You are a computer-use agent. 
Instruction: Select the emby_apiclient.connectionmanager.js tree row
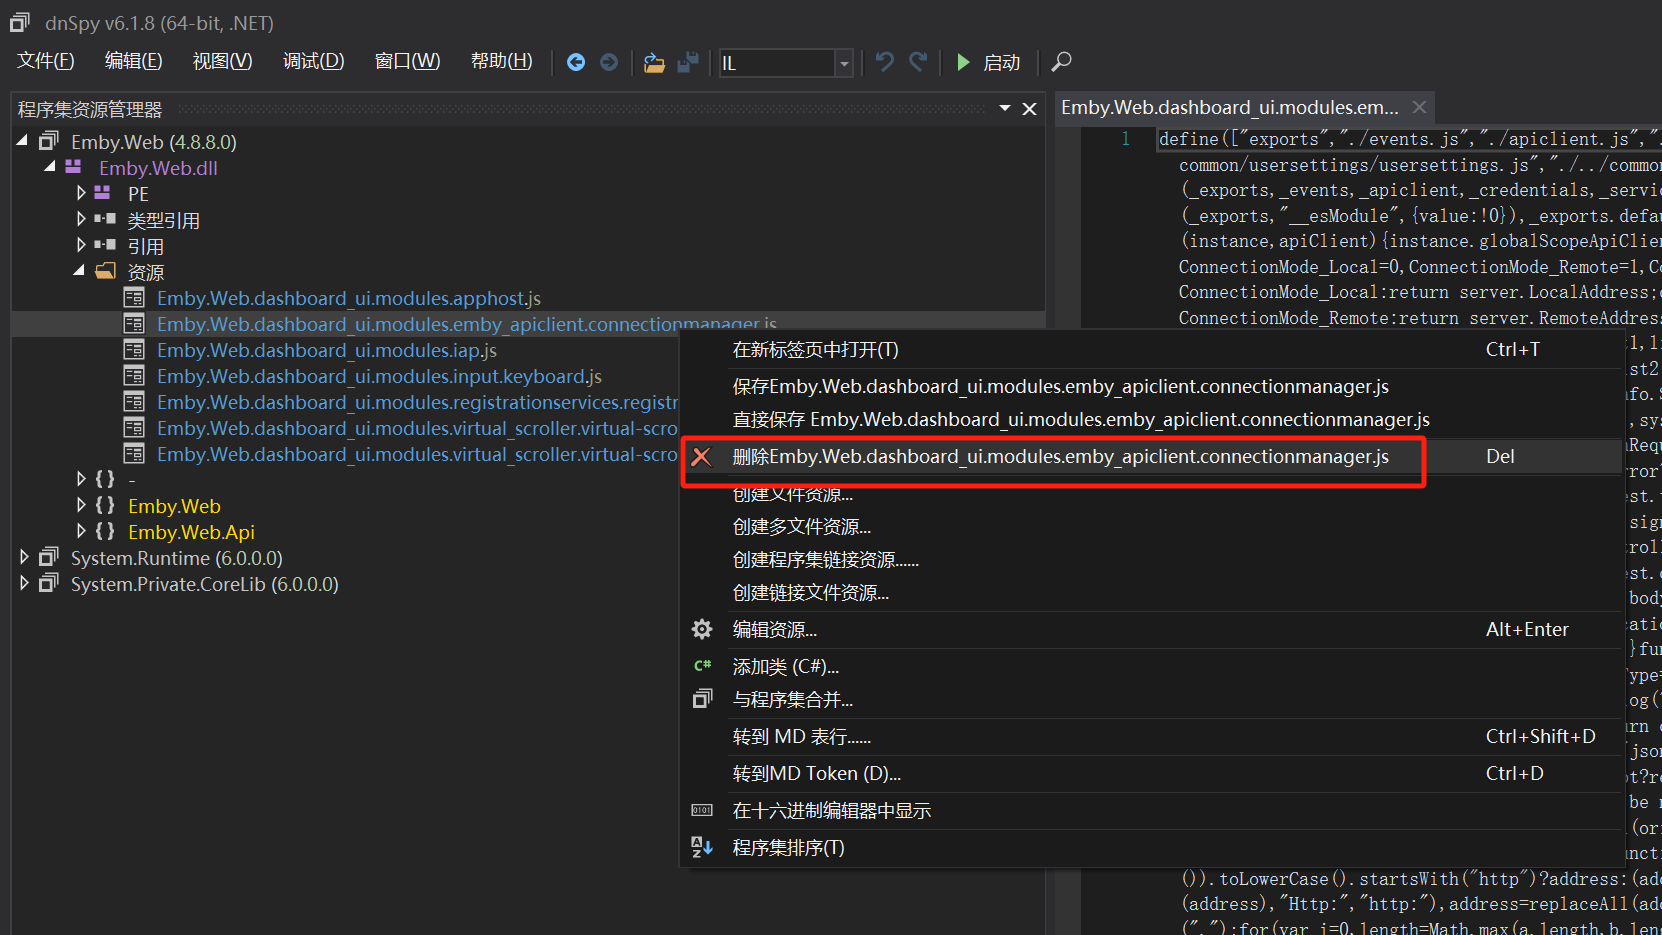528,323
